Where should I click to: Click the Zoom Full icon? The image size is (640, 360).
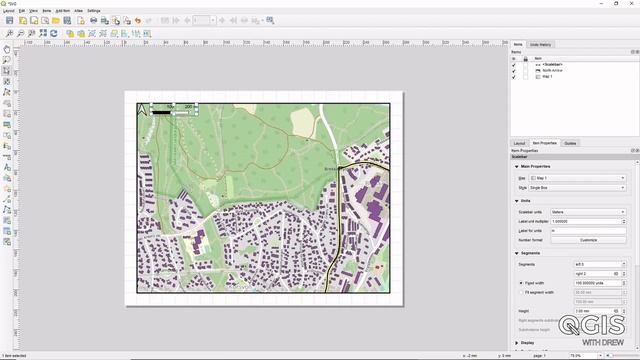(x=43, y=33)
